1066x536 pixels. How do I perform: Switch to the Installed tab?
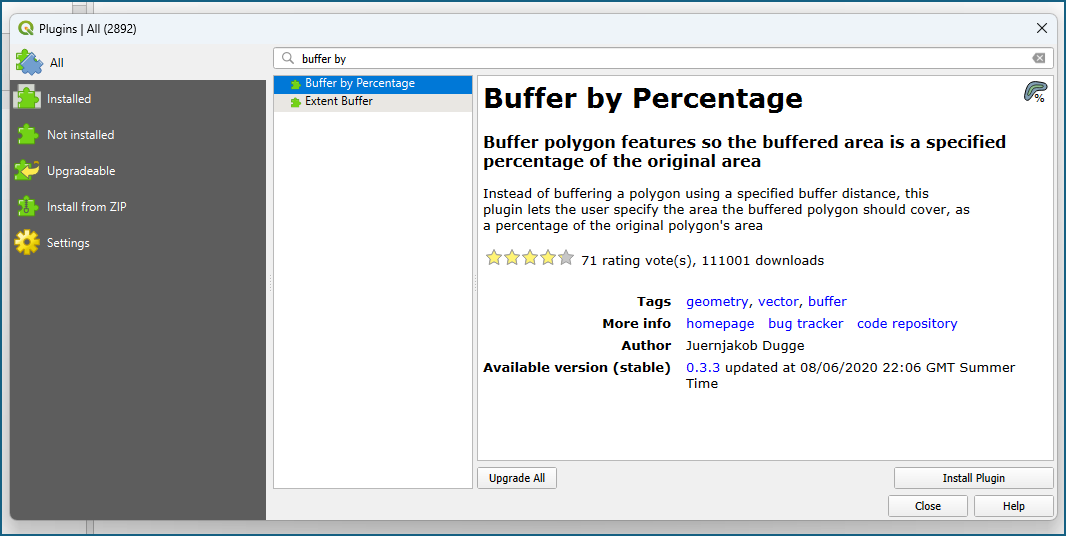(138, 99)
